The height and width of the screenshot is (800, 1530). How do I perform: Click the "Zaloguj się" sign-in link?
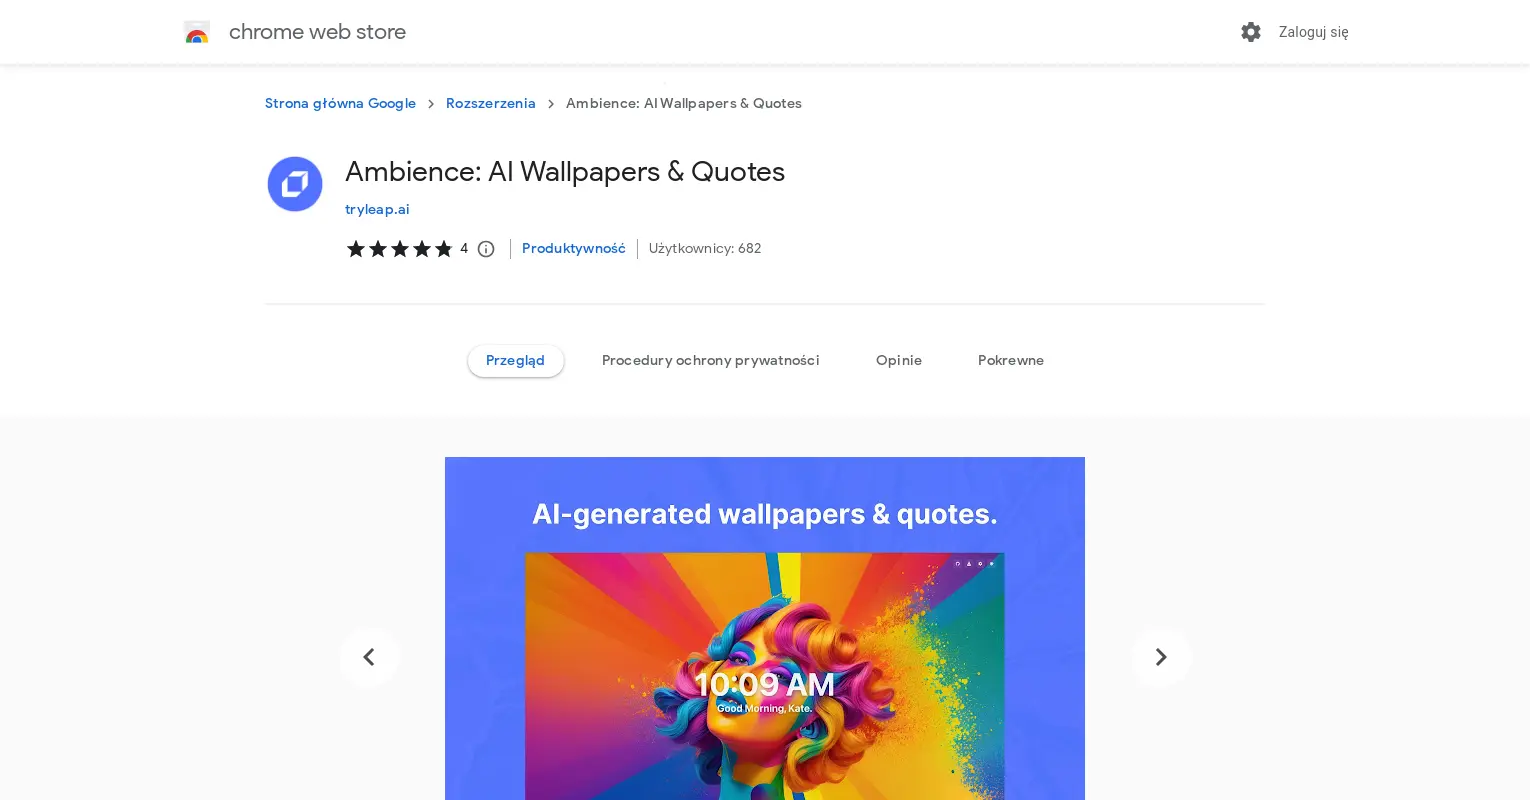1313,32
